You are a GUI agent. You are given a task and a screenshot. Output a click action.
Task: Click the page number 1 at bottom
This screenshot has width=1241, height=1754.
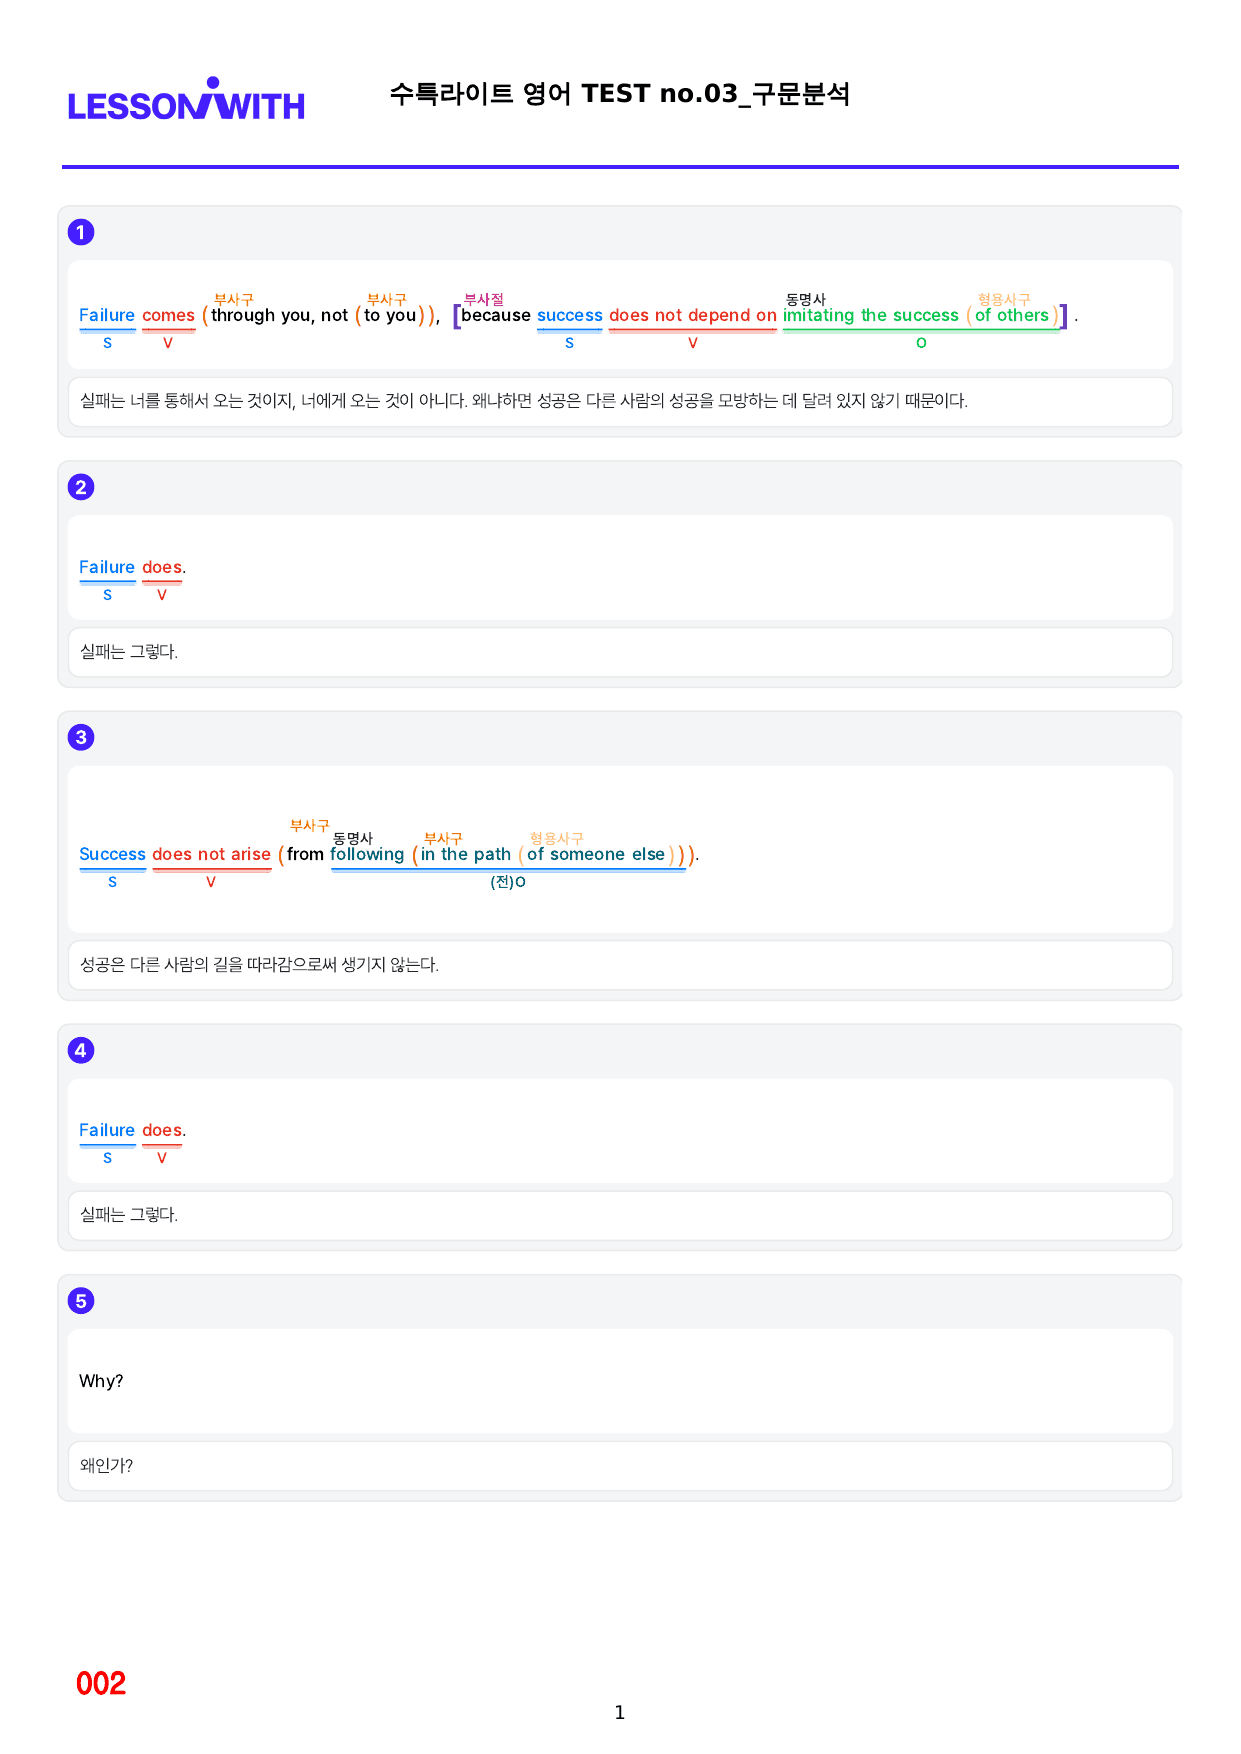point(620,1713)
